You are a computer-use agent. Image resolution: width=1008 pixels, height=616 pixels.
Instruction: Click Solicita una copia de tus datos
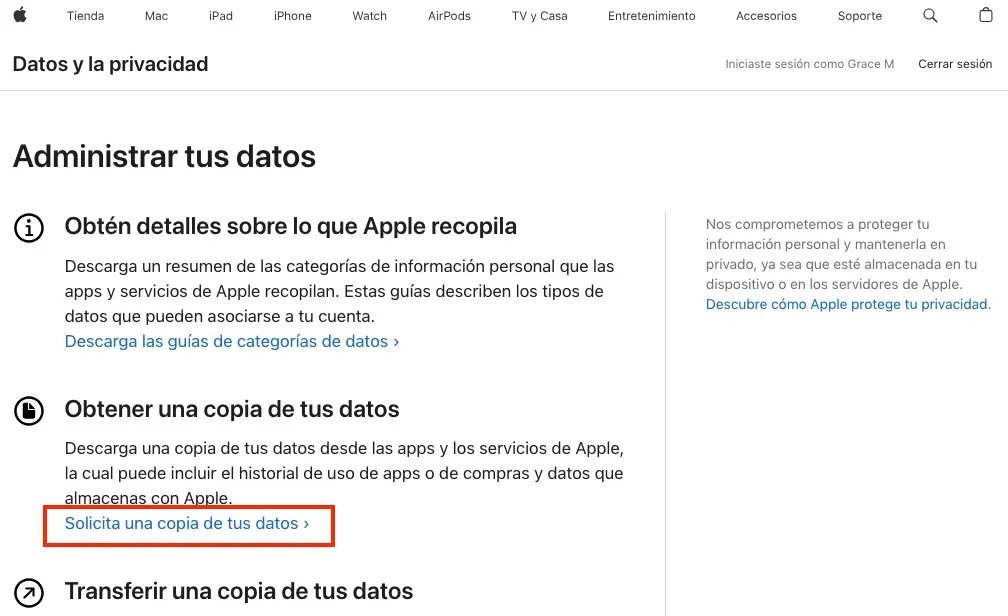[x=186, y=523]
